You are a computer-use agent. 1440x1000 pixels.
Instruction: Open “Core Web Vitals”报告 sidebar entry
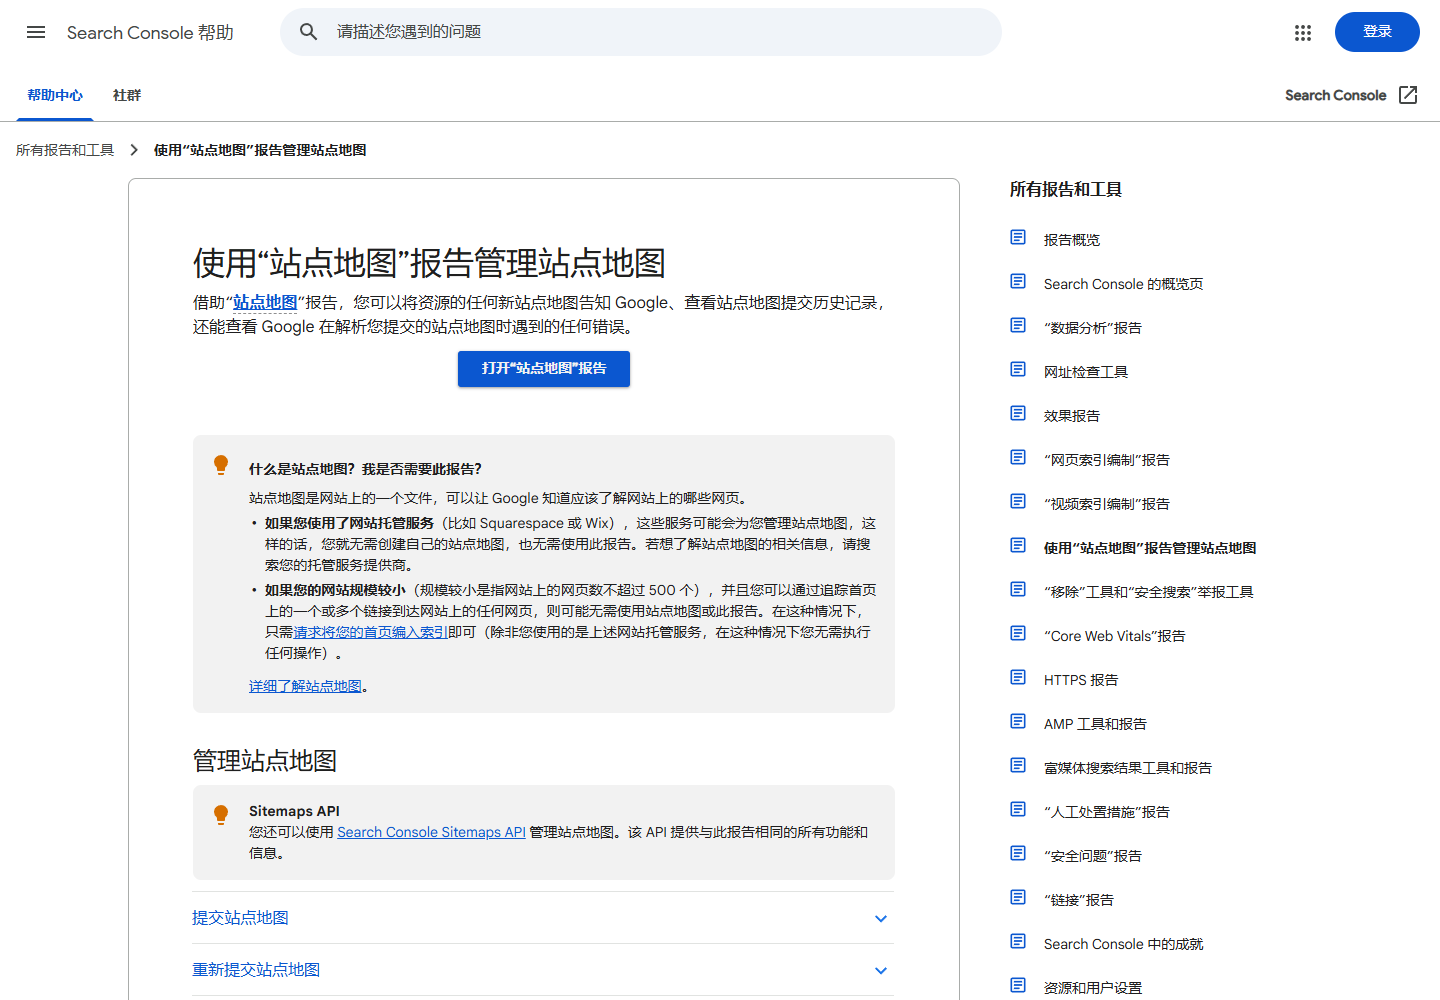tap(1114, 636)
